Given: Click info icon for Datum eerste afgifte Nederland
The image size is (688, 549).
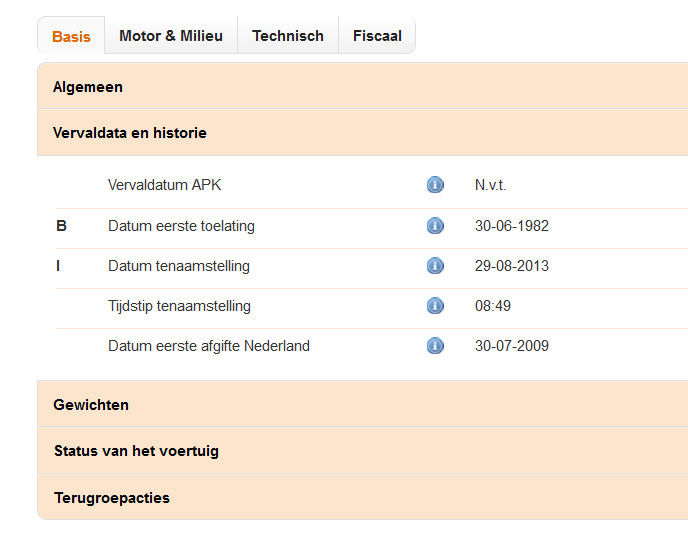Looking at the screenshot, I should pyautogui.click(x=435, y=346).
